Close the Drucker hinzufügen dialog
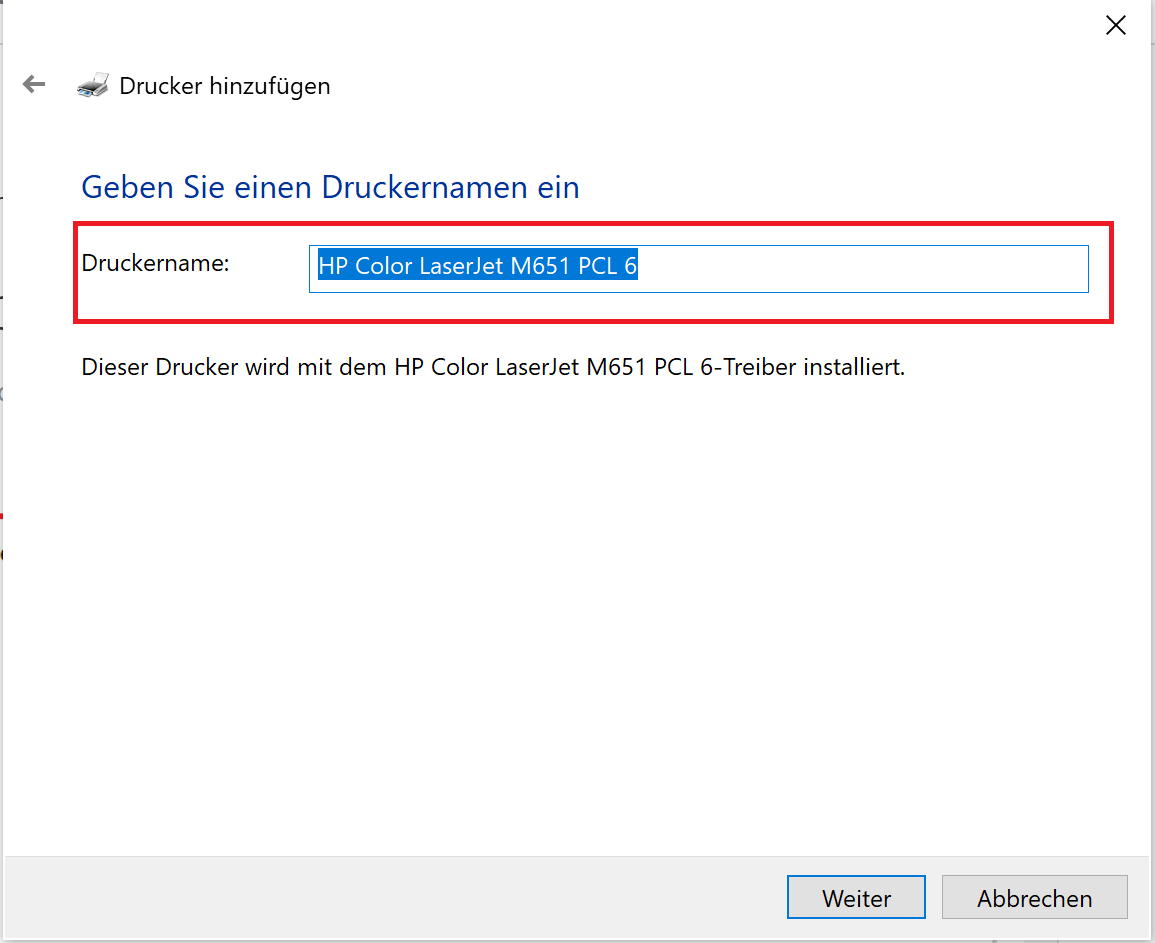 point(1115,25)
